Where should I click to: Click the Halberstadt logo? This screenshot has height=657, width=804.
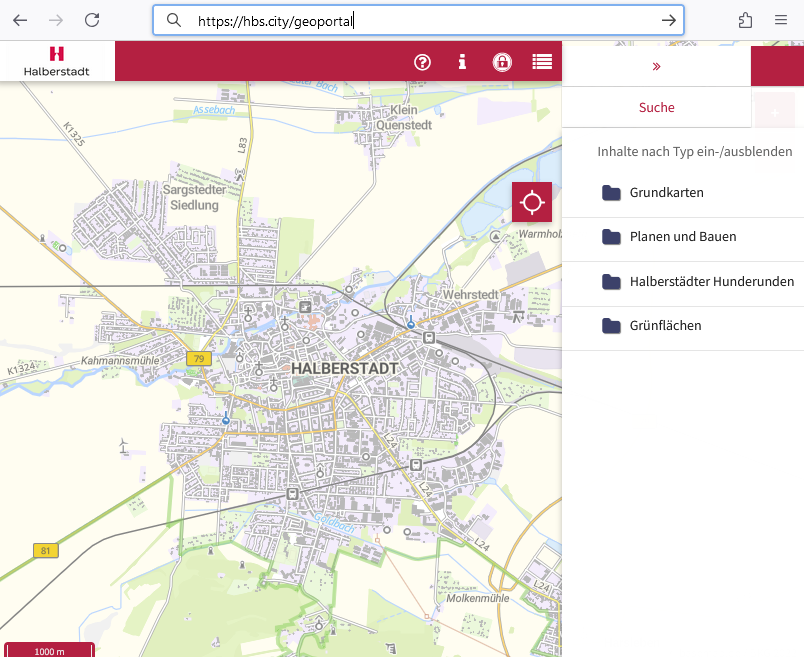[x=57, y=61]
